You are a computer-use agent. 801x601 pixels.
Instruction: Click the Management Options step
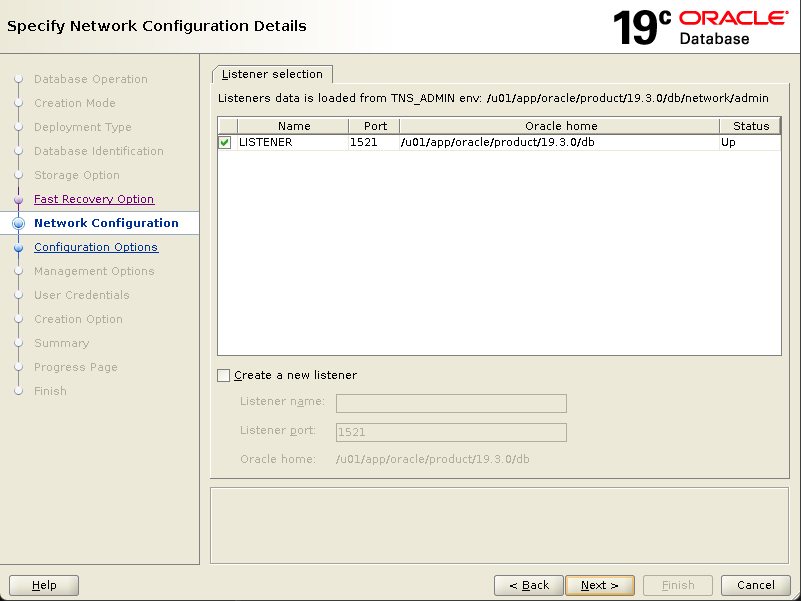94,271
